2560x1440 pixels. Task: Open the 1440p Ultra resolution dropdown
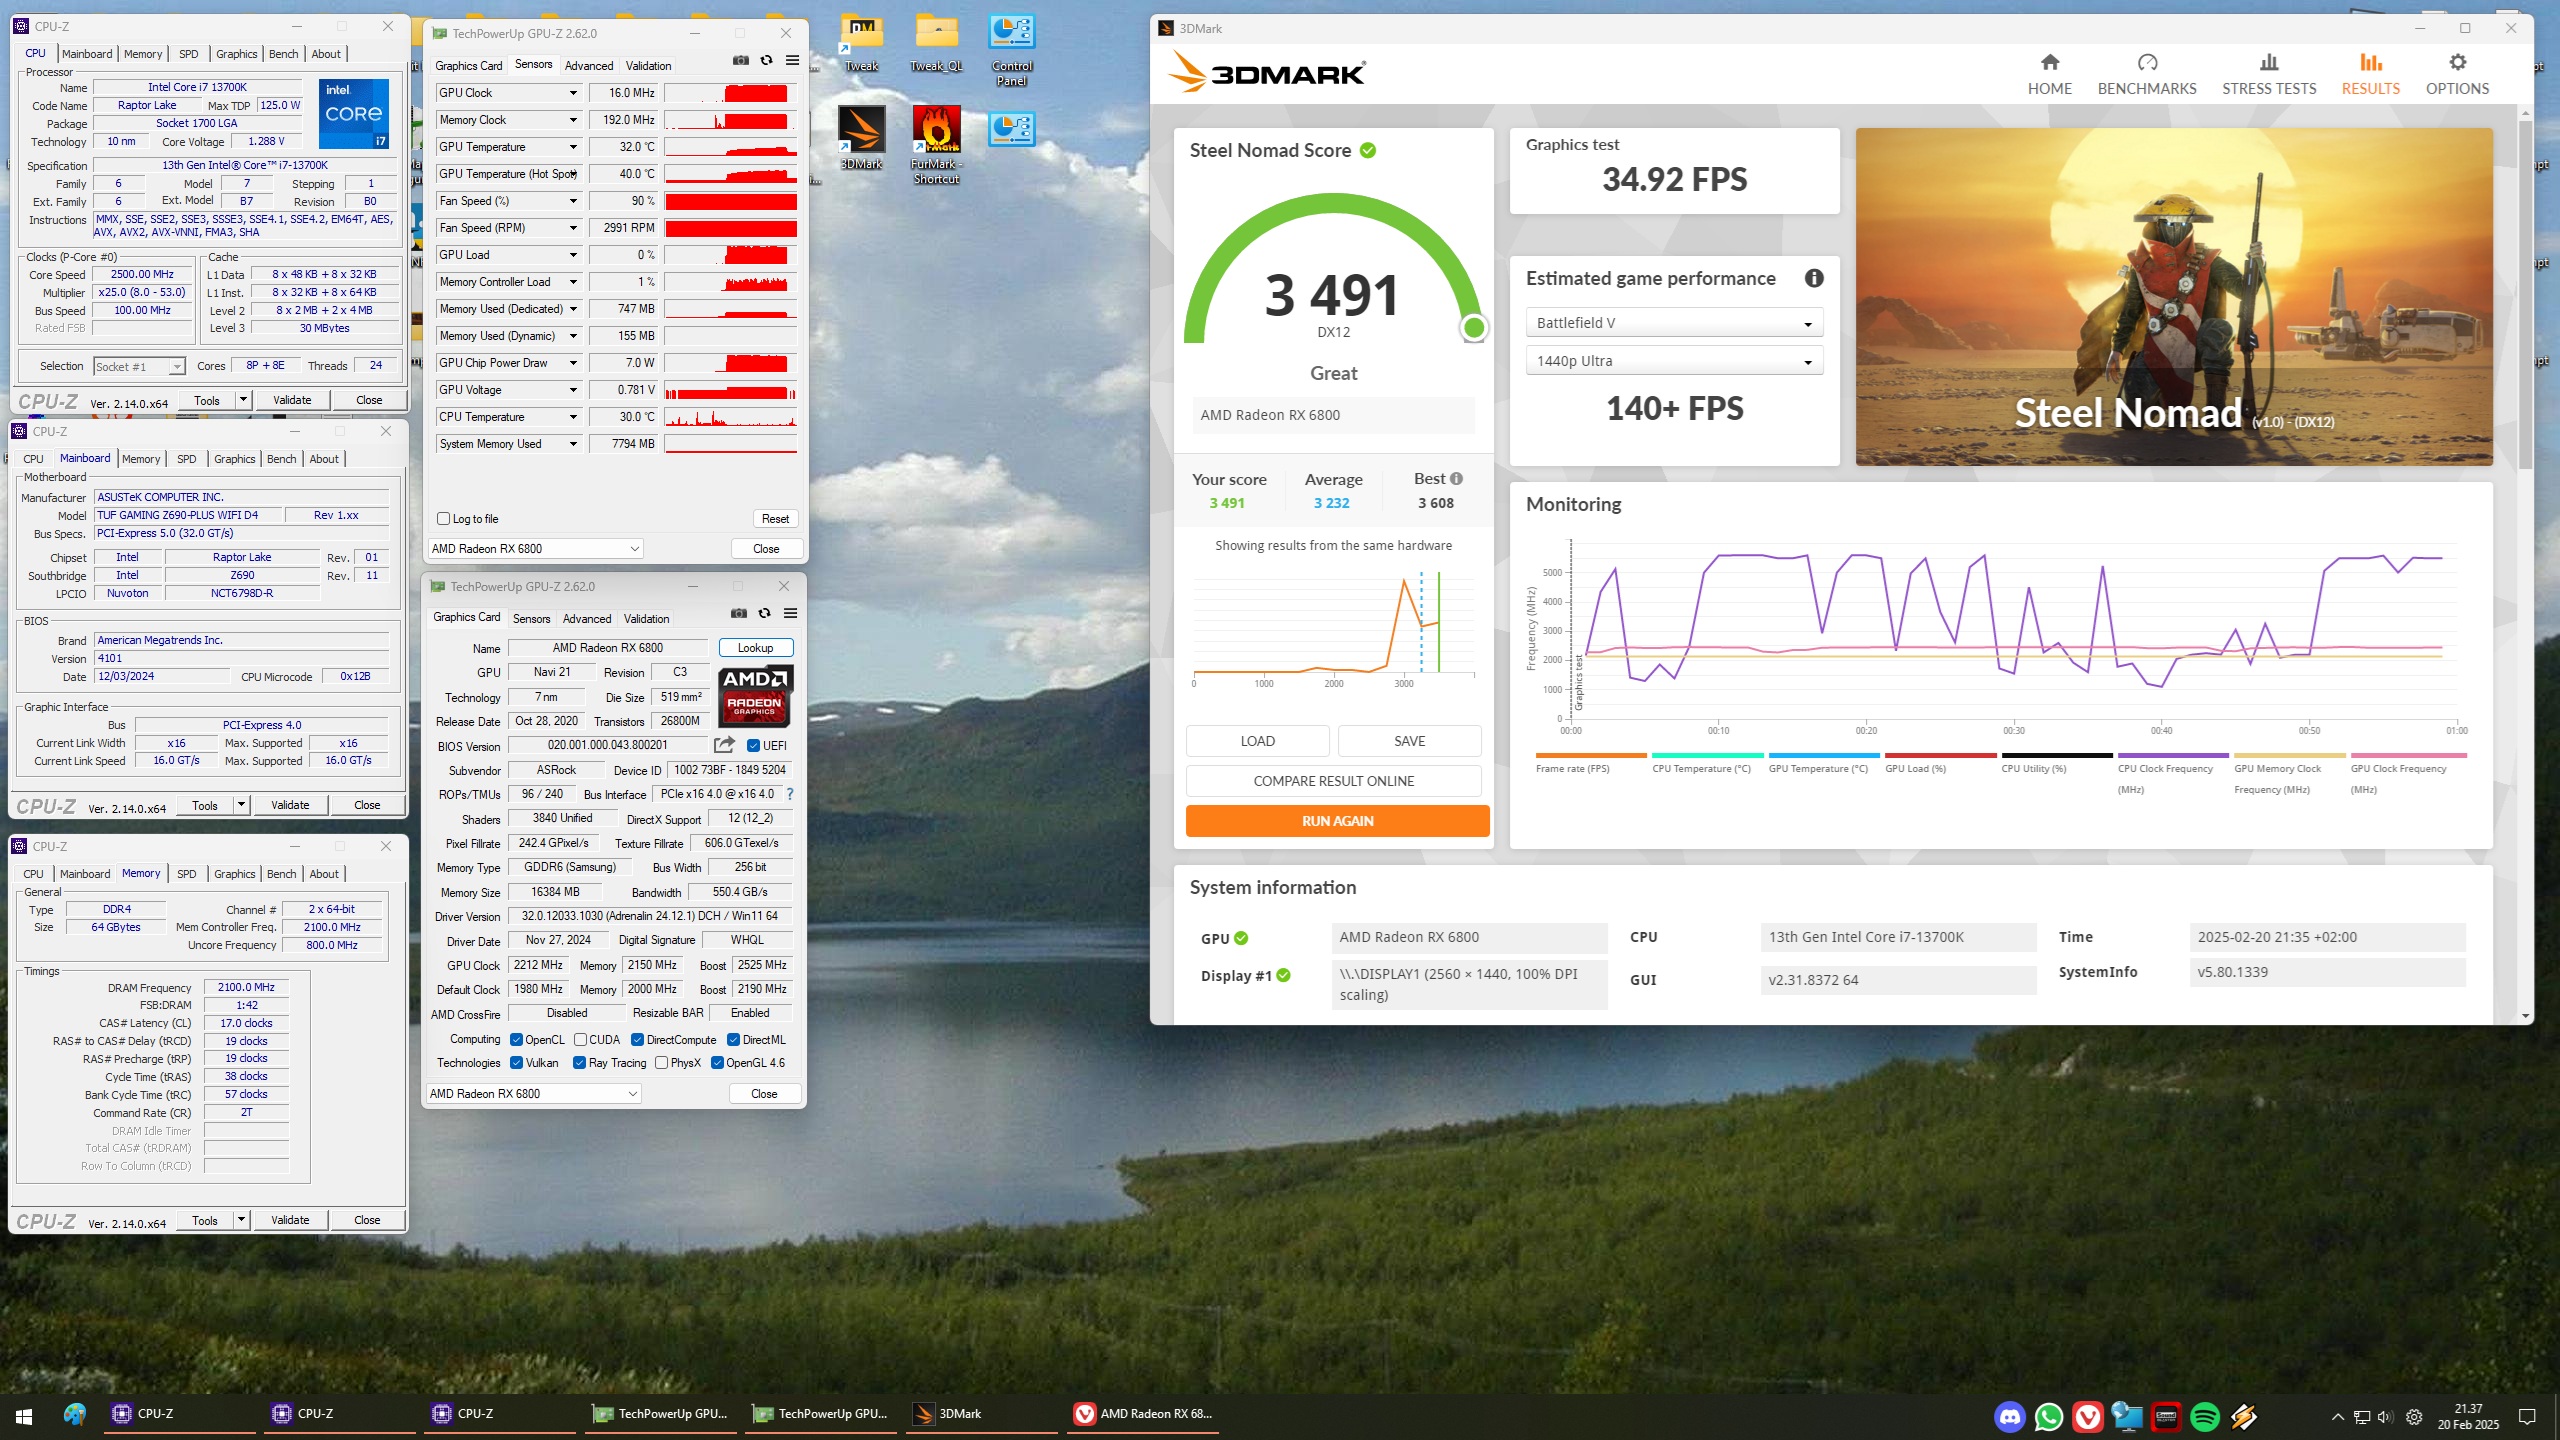tap(1674, 361)
